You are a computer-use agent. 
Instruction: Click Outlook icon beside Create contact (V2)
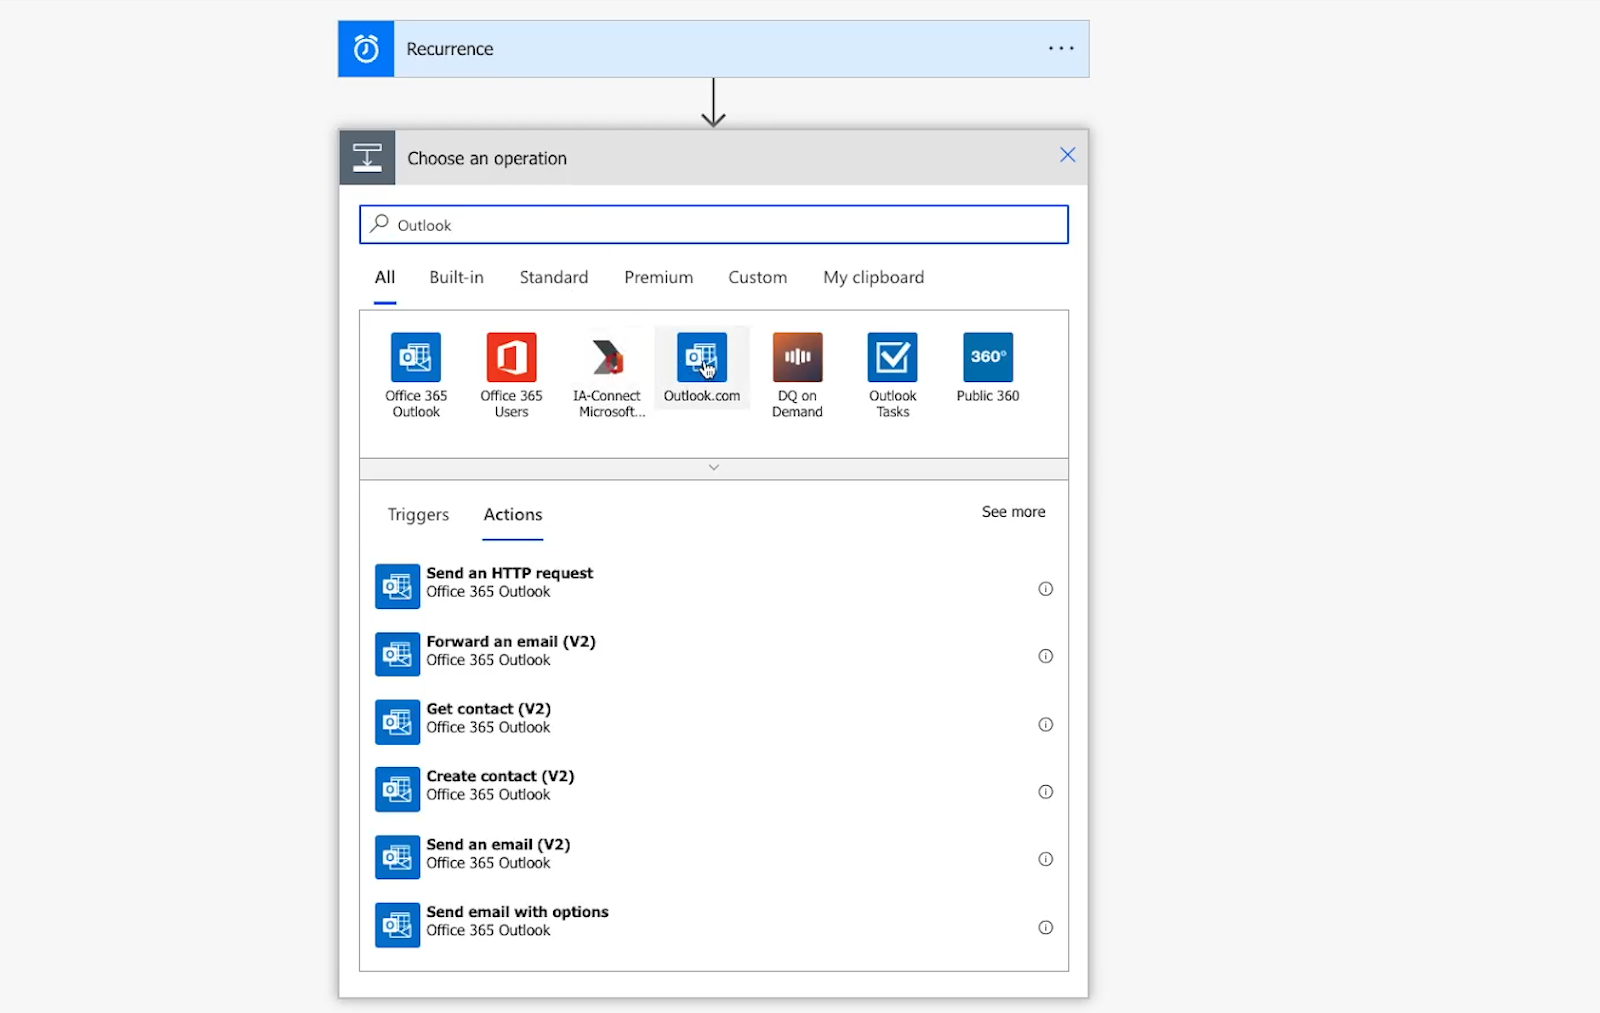click(x=397, y=789)
